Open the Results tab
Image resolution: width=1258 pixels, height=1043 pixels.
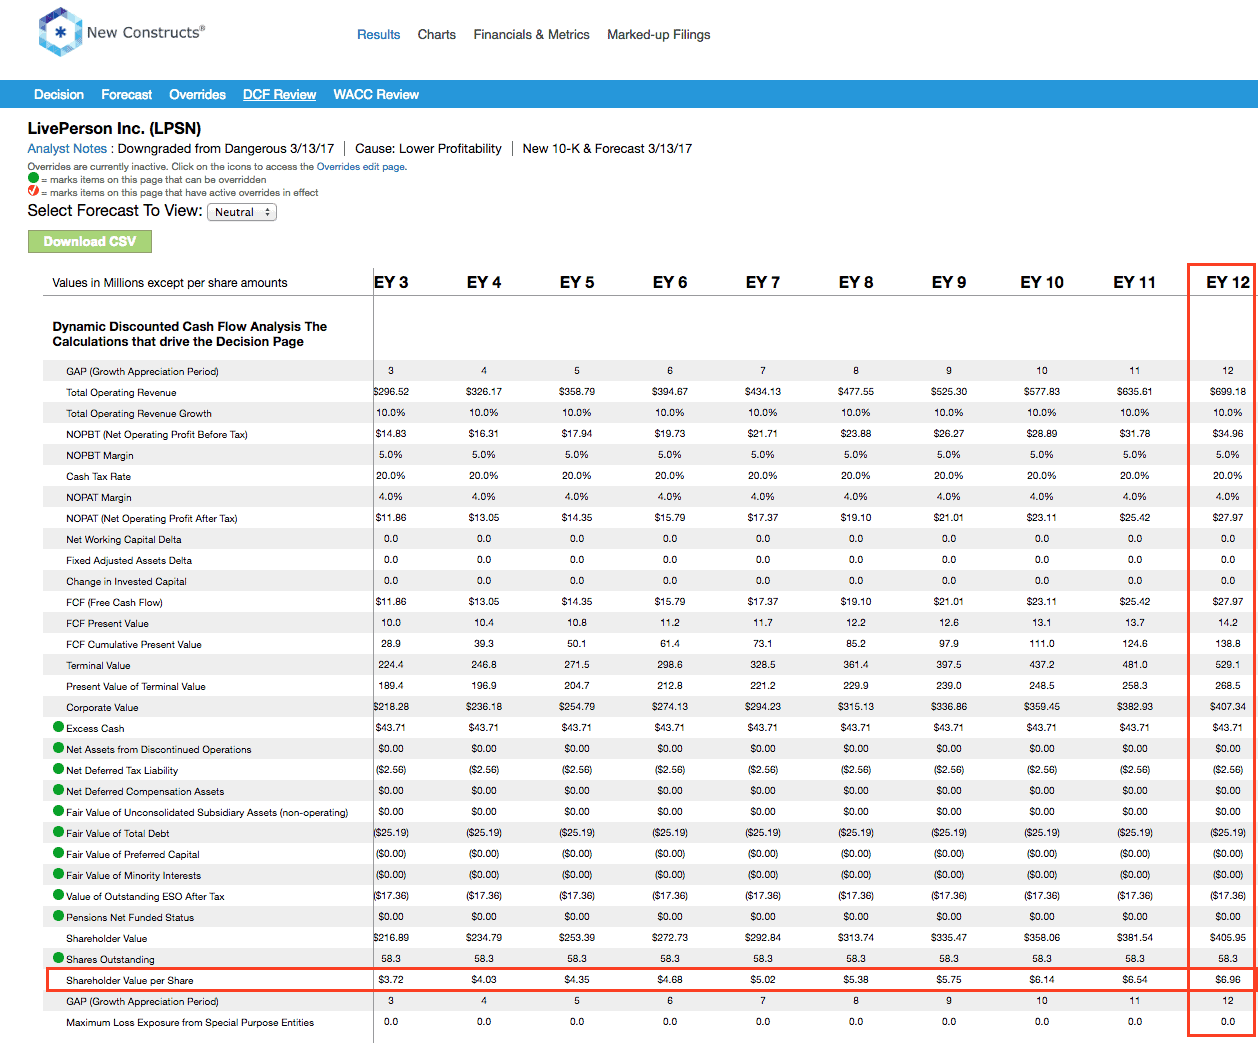coord(379,34)
